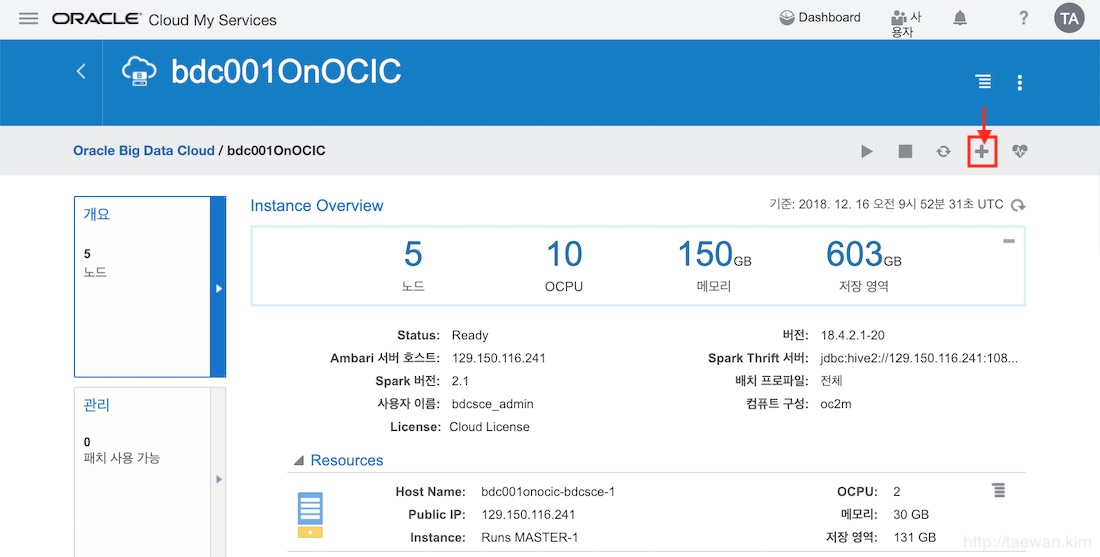The height and width of the screenshot is (557, 1100).
Task: Select the Cloud License value
Action: [490, 427]
